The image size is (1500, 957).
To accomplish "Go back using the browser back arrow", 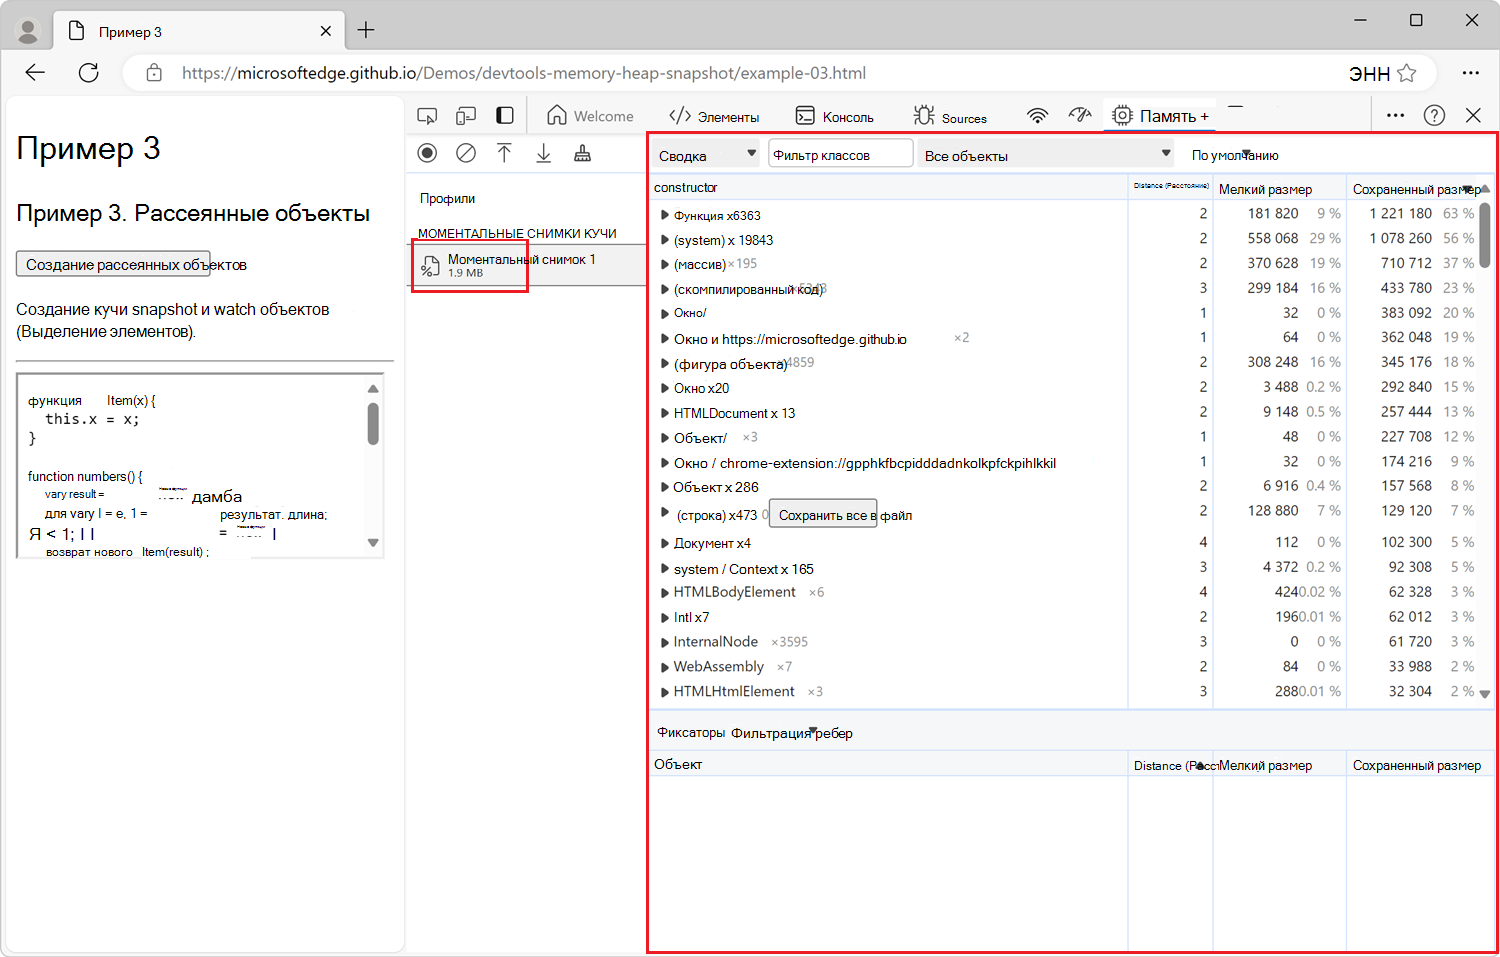I will pos(35,73).
